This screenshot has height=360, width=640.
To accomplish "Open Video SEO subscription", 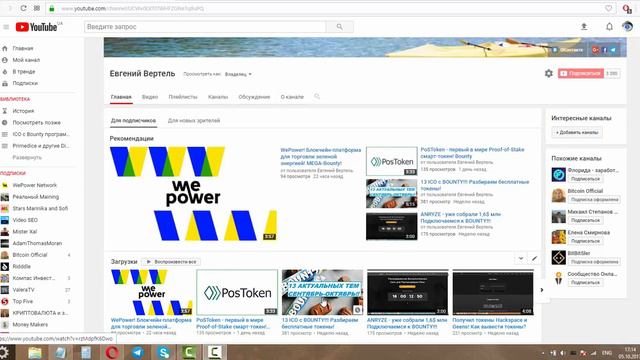I will (25, 220).
